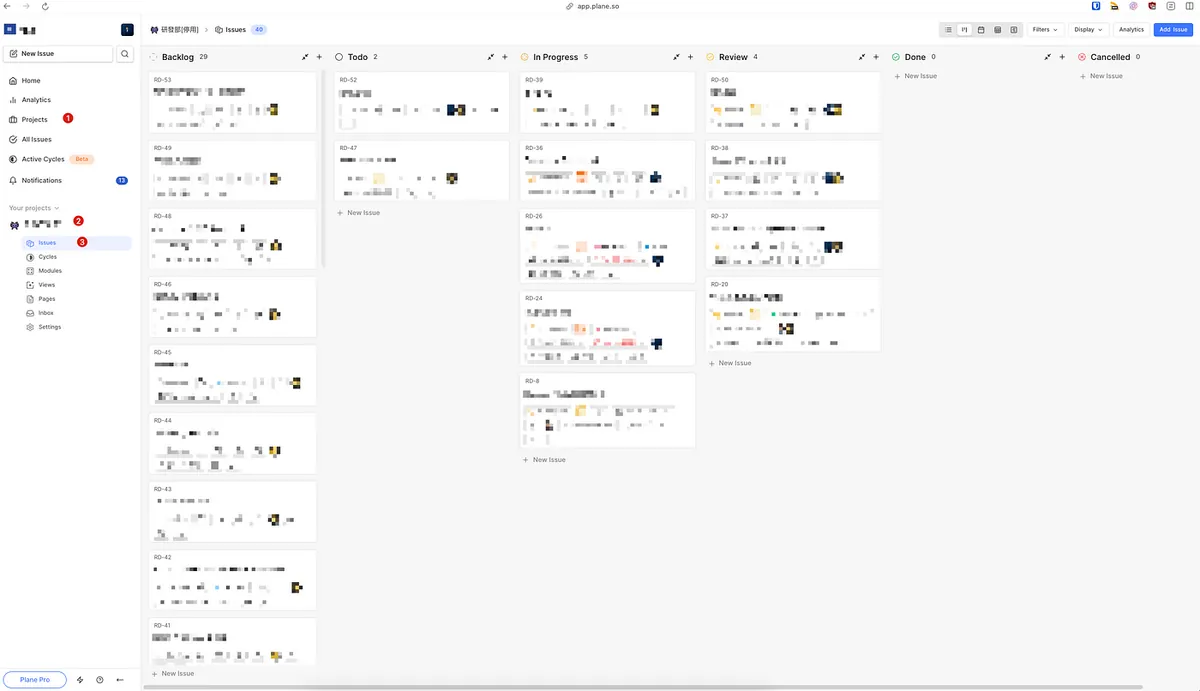The height and width of the screenshot is (691, 1200).
Task: Click the Plane Pro button
Action: [35, 680]
